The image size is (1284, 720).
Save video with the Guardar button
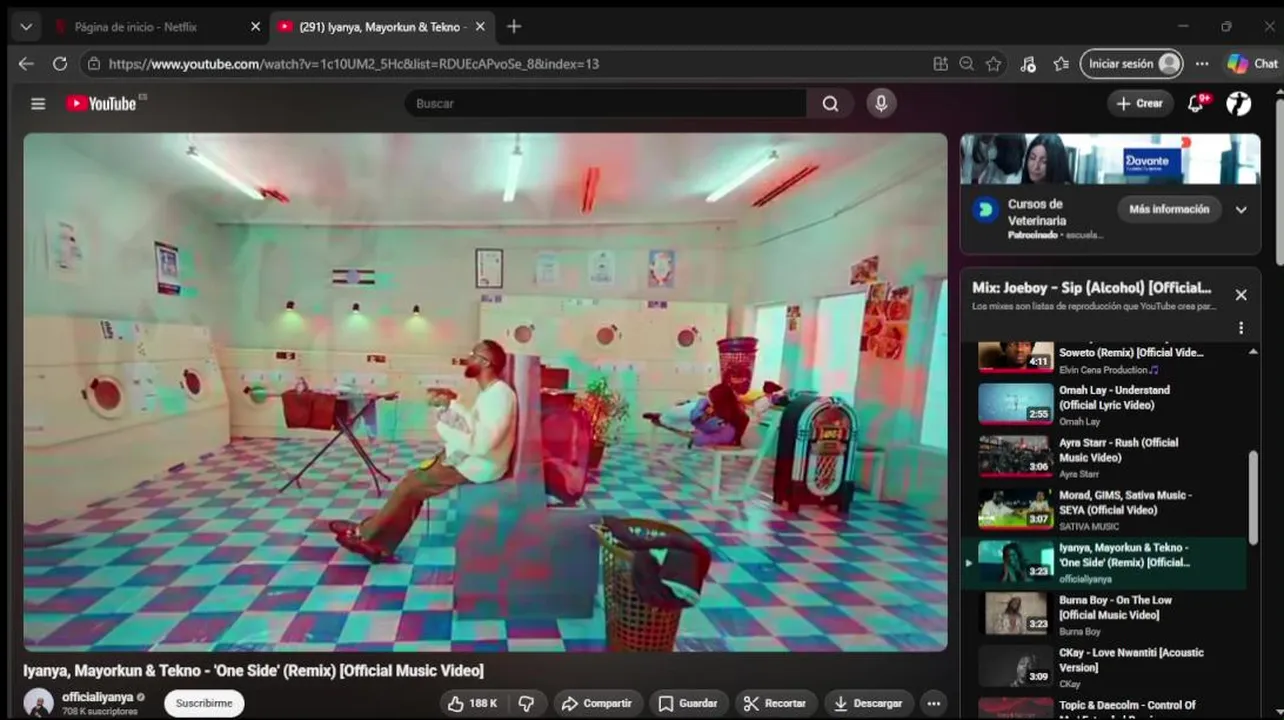(688, 703)
